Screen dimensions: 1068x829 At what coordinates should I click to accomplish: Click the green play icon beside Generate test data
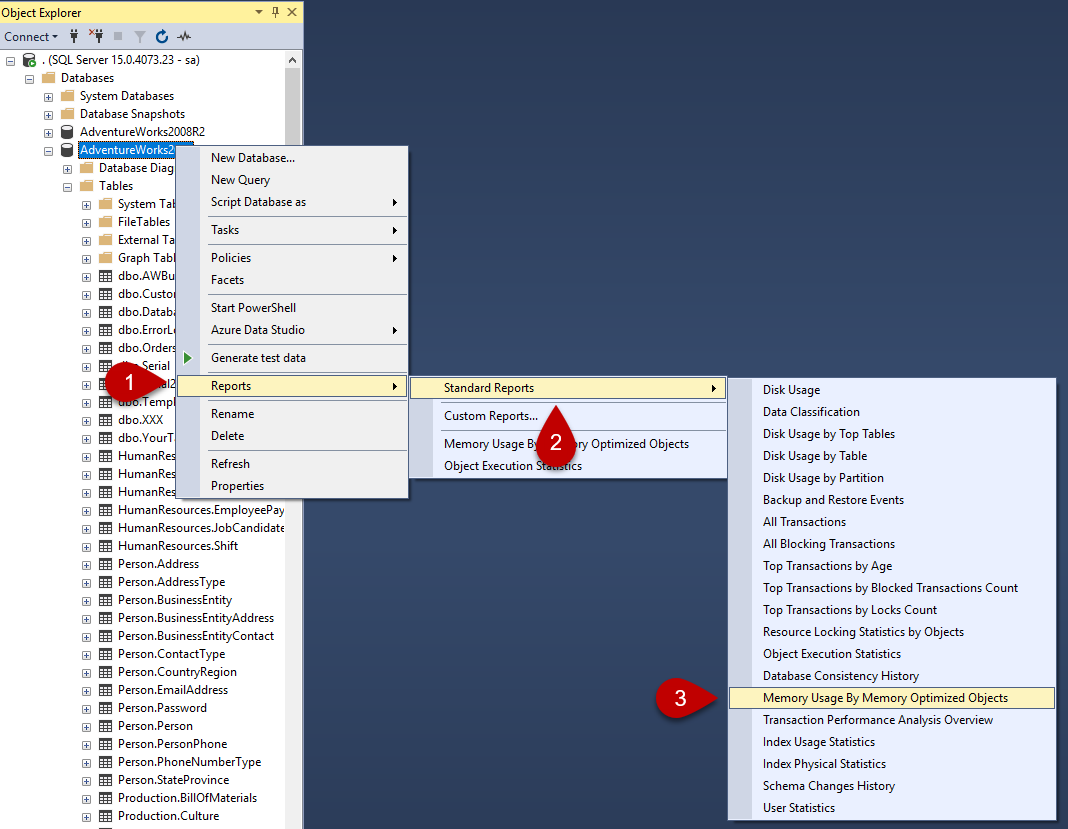click(x=187, y=358)
